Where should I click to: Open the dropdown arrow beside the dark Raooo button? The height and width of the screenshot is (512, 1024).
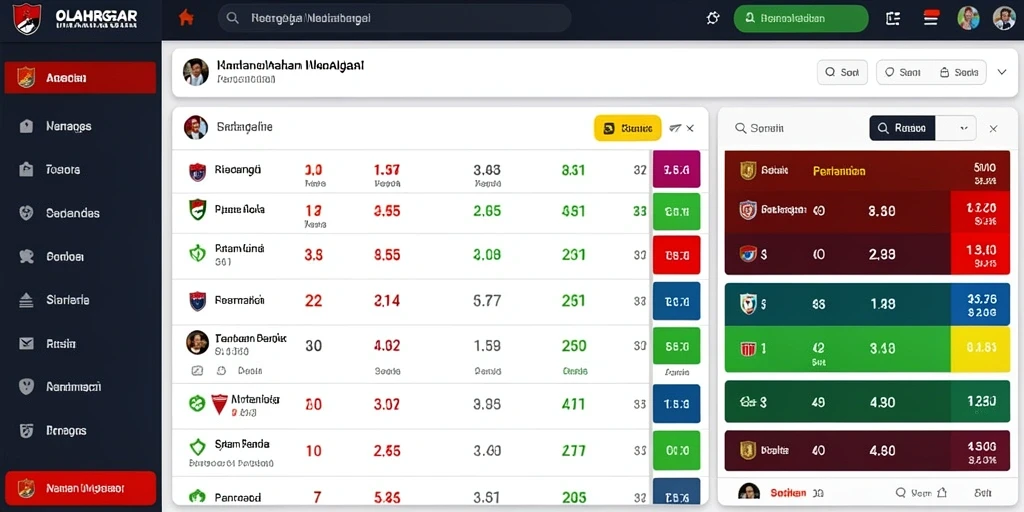963,129
